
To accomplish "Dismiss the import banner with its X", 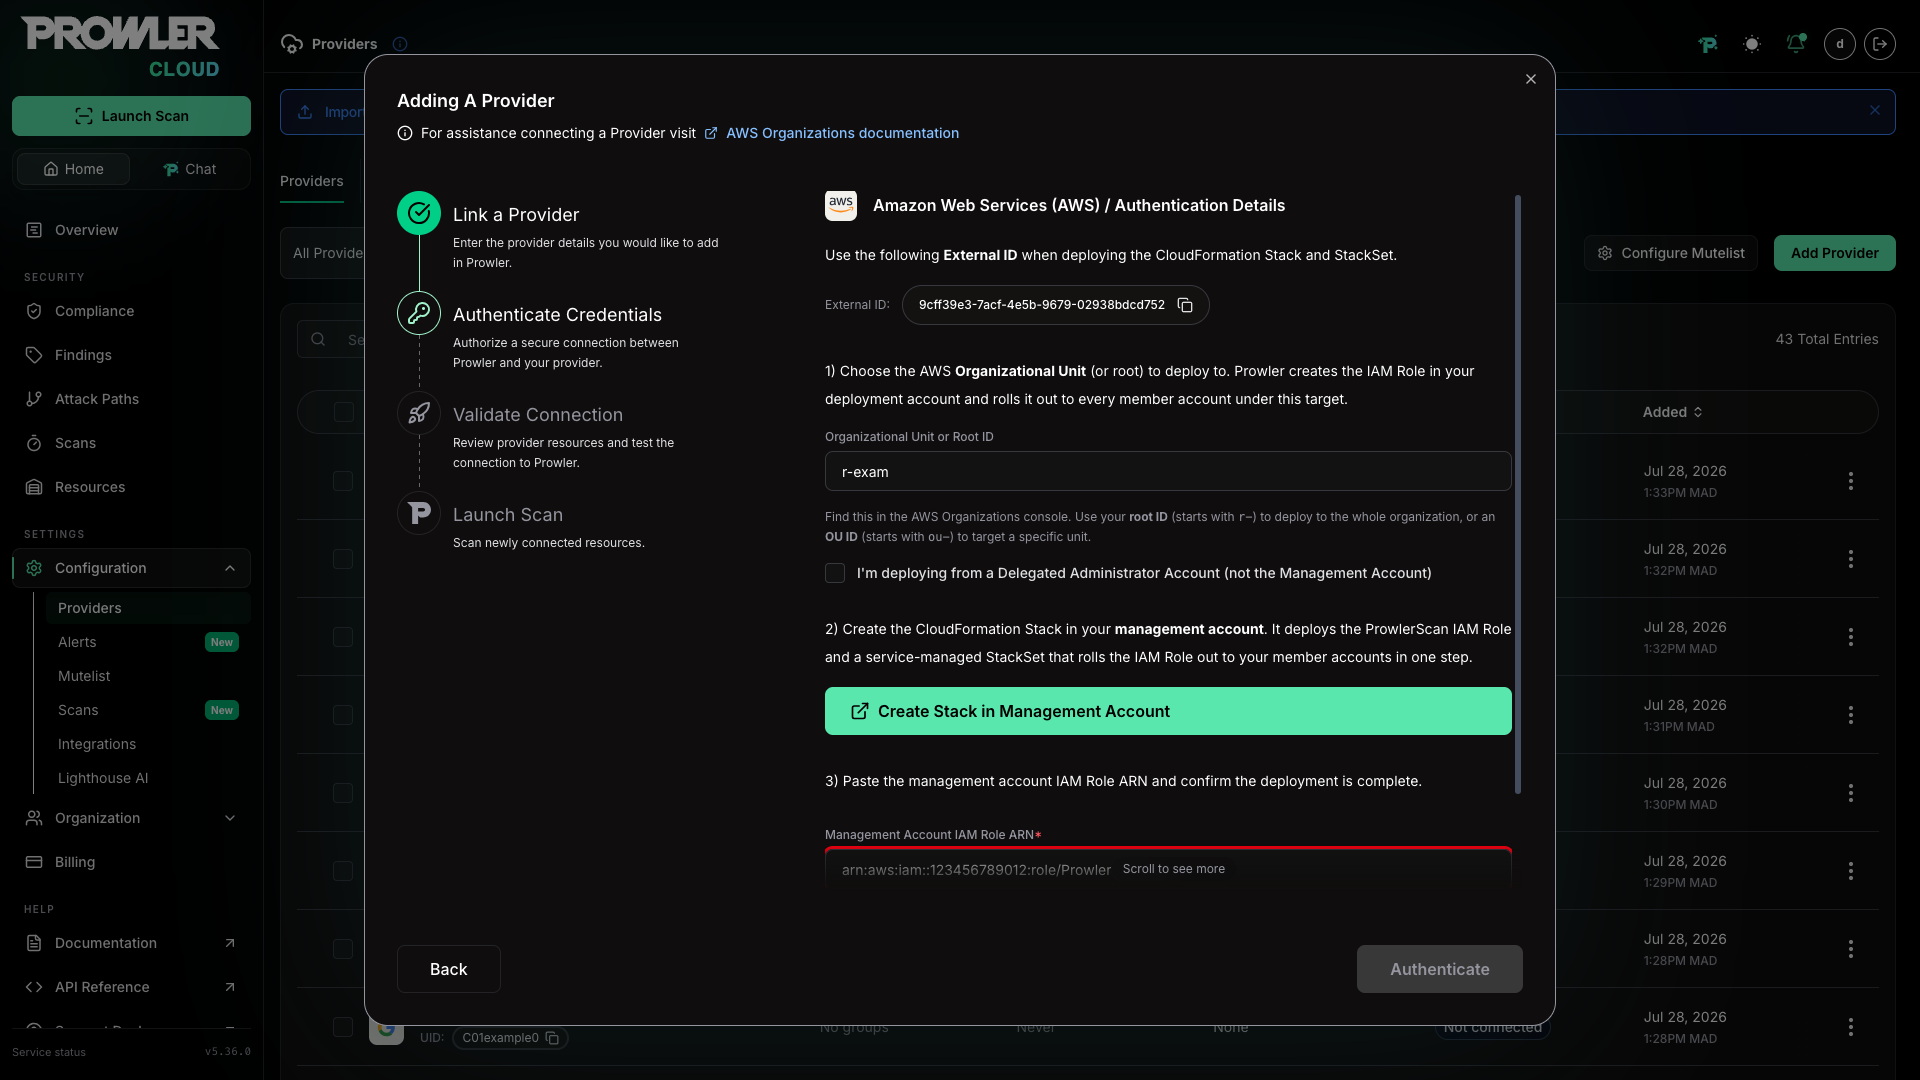I will pyautogui.click(x=1875, y=111).
